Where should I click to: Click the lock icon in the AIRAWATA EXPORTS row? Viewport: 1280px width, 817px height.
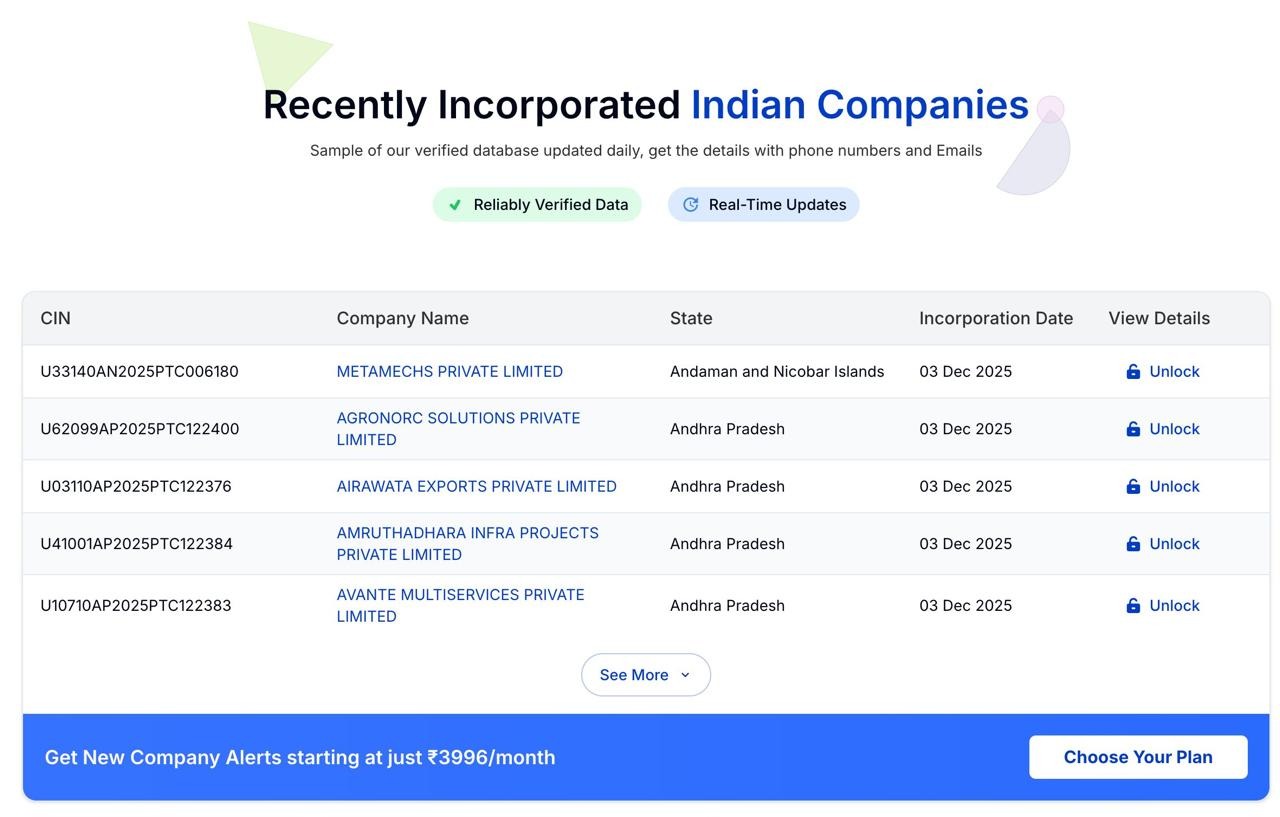(x=1133, y=487)
